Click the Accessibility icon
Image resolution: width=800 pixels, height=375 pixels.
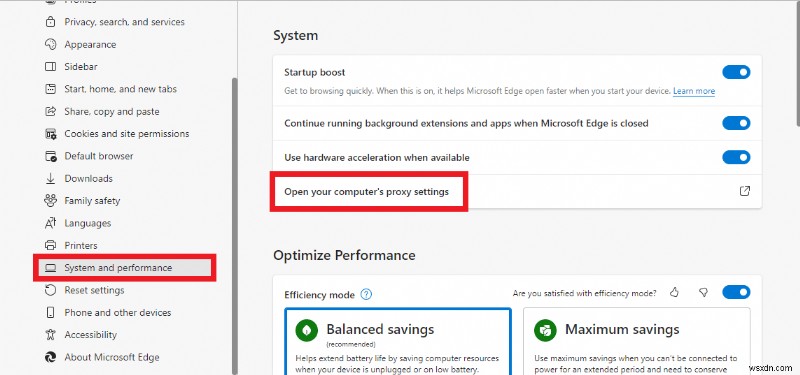[x=51, y=335]
